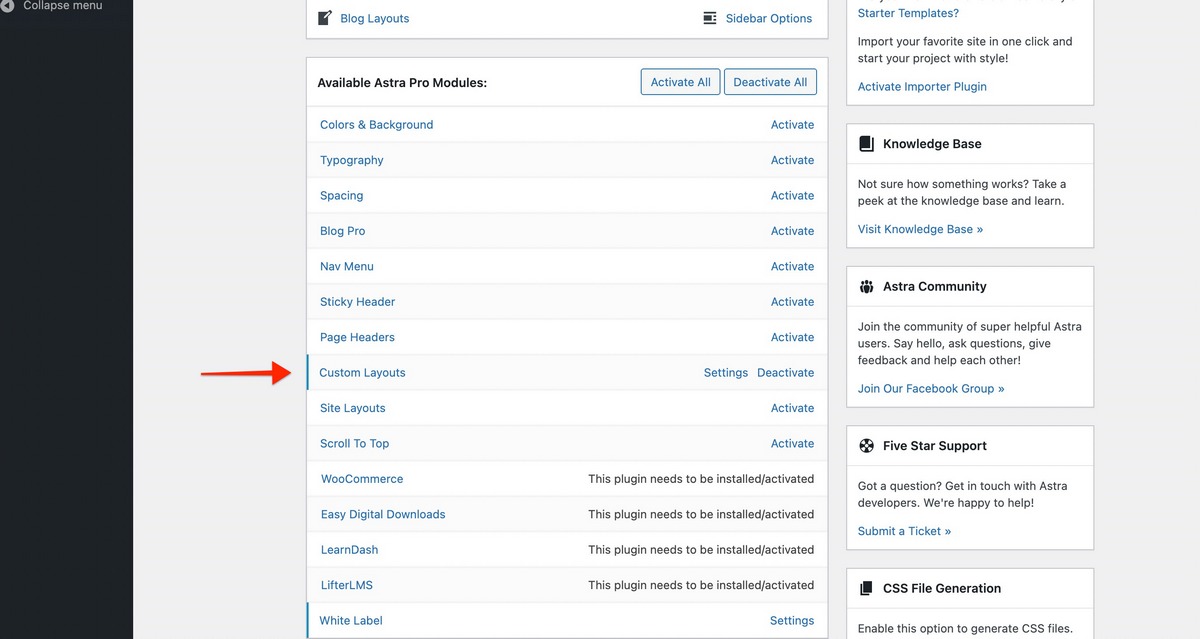Click the CSS File Generation heading
The width and height of the screenshot is (1200, 639).
coord(941,588)
